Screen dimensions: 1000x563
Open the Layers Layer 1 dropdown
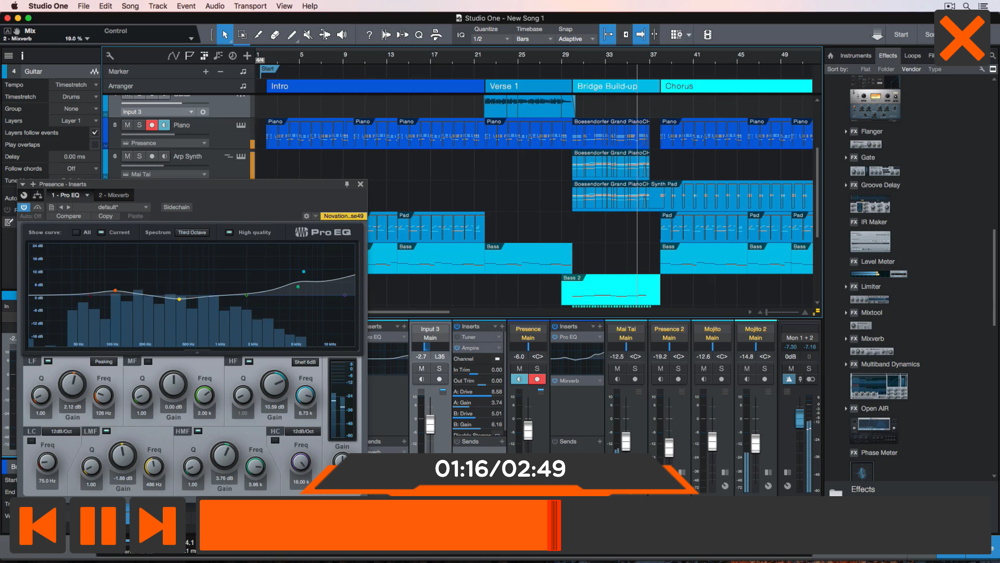tap(76, 121)
